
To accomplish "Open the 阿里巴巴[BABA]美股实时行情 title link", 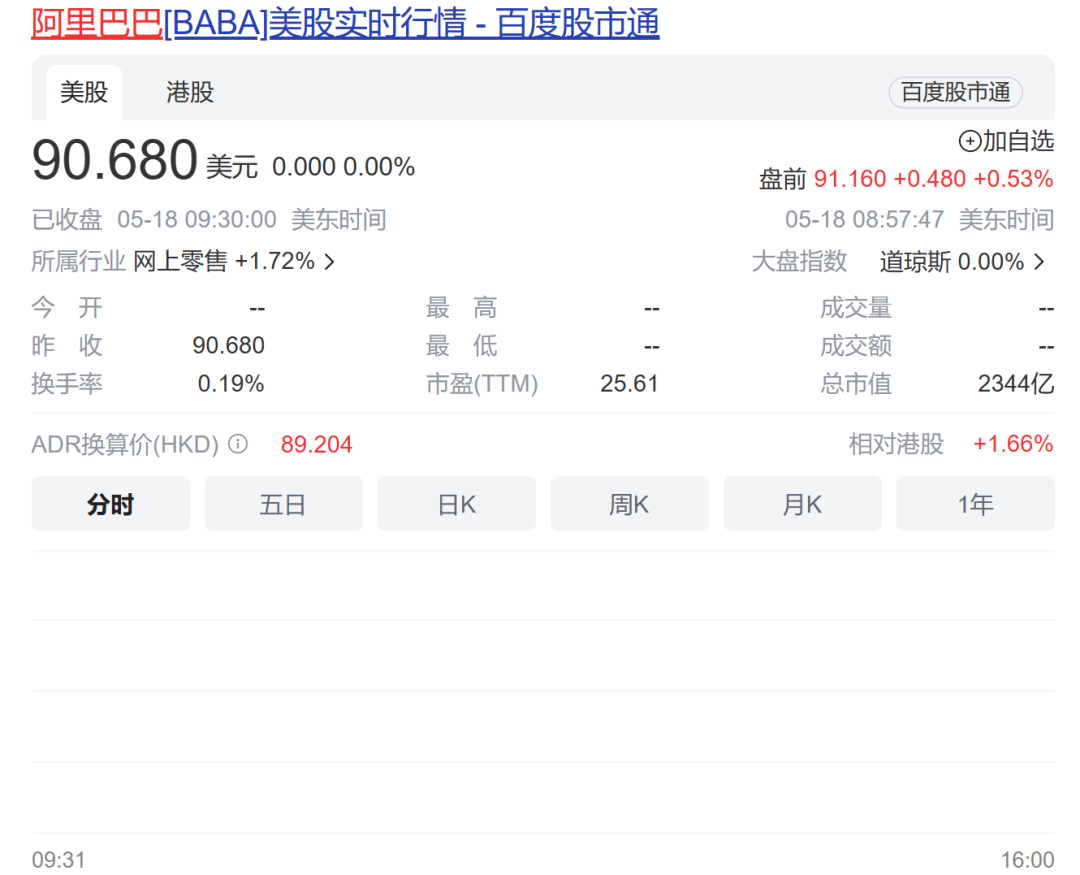I will pos(345,23).
